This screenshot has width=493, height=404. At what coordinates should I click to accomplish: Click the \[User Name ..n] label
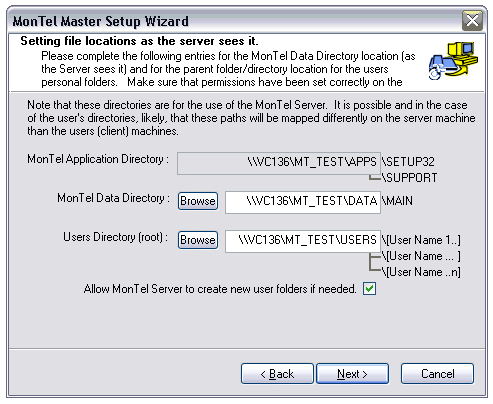click(421, 272)
